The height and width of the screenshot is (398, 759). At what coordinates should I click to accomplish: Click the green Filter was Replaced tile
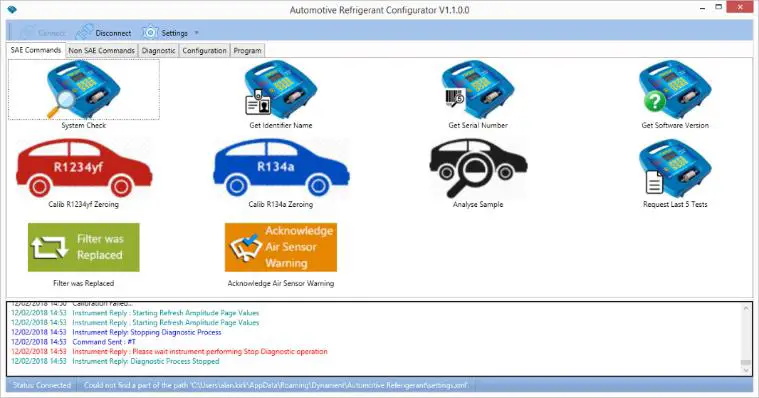click(84, 247)
